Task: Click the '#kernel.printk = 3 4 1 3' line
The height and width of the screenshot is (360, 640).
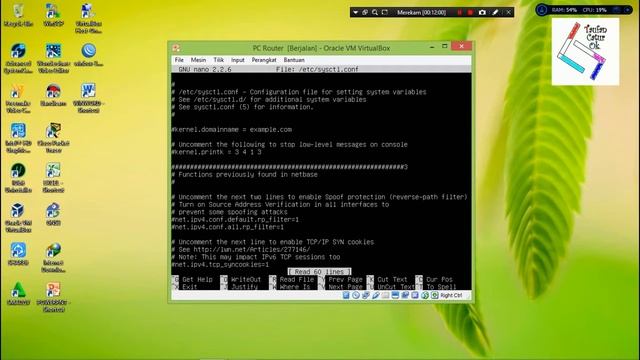Action: click(x=216, y=152)
